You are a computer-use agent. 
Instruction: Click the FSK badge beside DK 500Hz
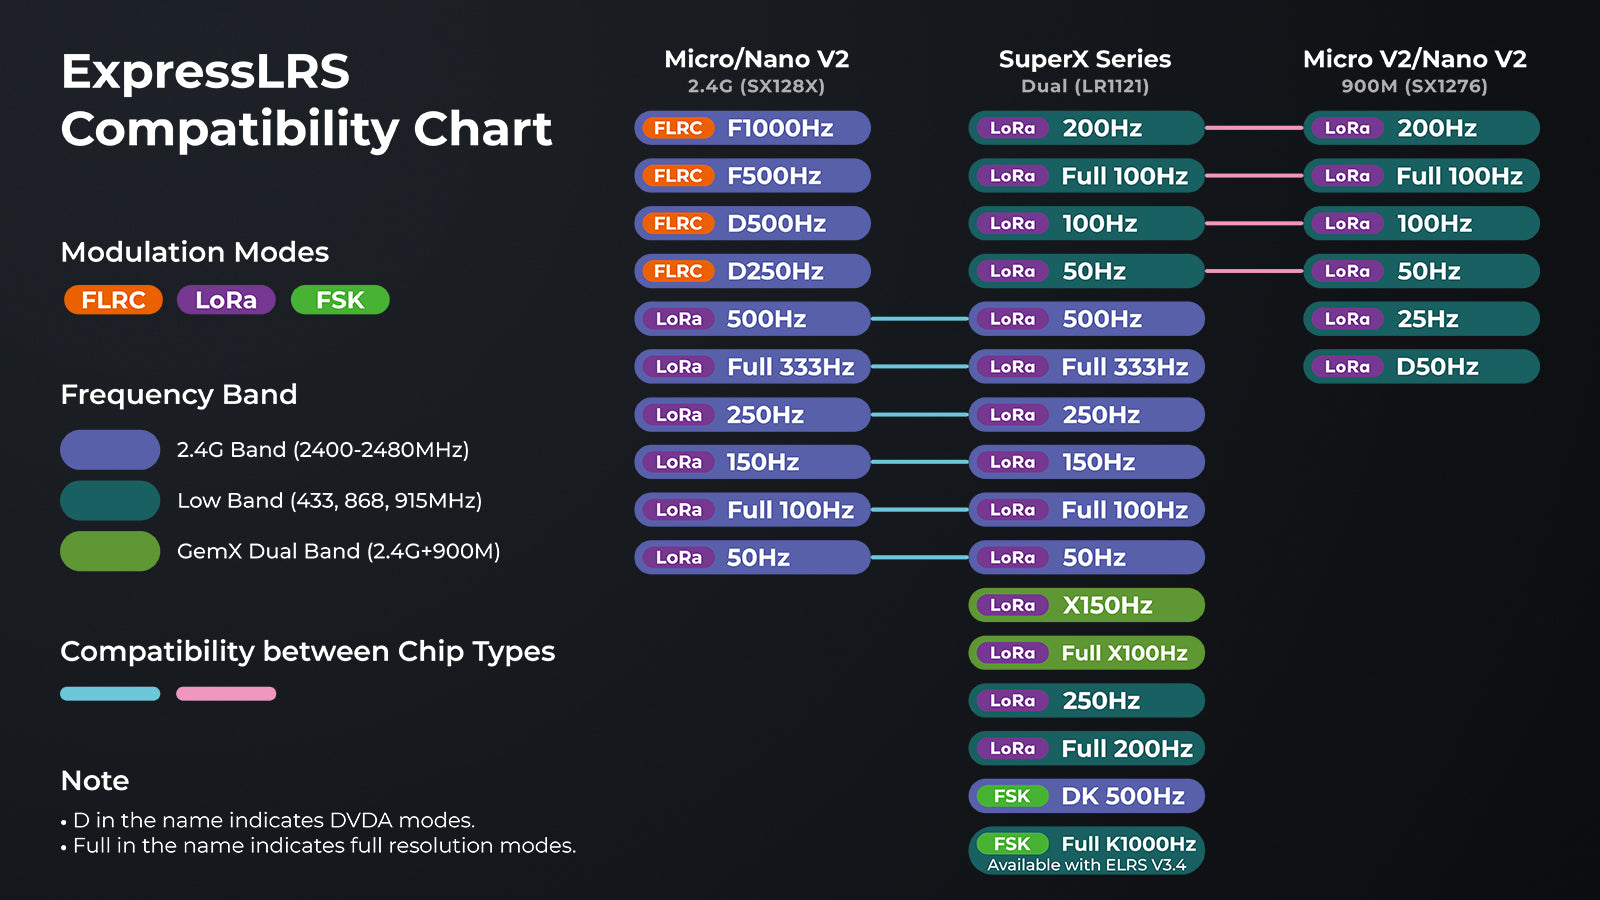(1012, 796)
